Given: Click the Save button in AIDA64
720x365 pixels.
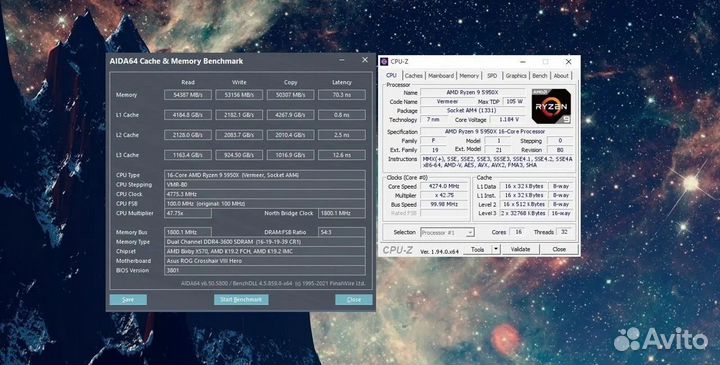Looking at the screenshot, I should click(x=128, y=300).
